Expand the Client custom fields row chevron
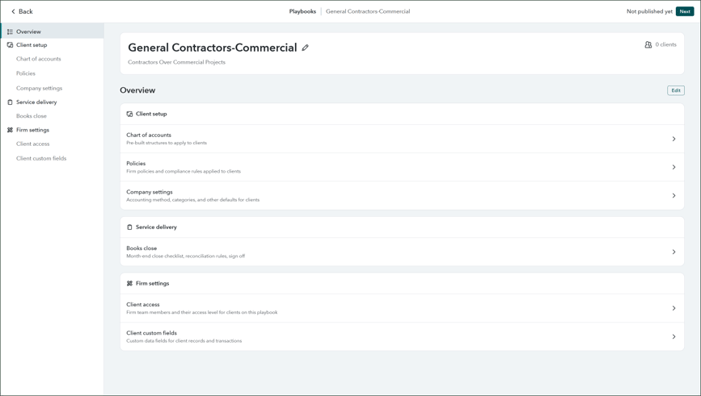Image resolution: width=701 pixels, height=396 pixels. [674, 337]
